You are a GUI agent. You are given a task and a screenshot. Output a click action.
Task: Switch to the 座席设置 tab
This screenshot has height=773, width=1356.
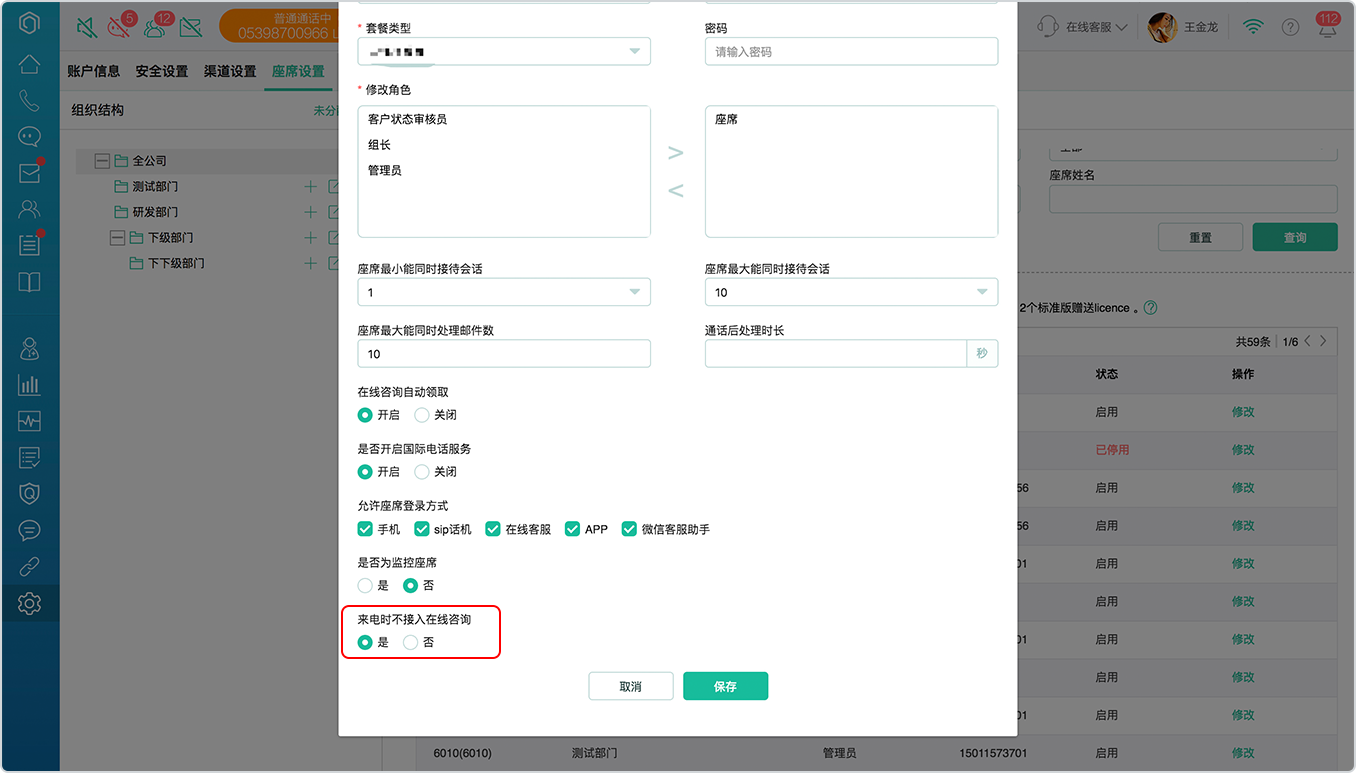click(x=298, y=71)
